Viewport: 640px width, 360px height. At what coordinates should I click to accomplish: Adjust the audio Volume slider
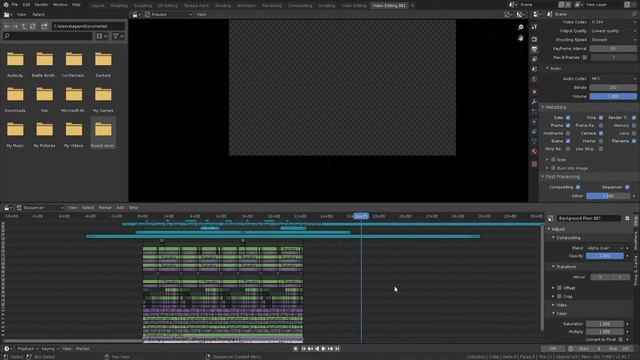click(613, 96)
